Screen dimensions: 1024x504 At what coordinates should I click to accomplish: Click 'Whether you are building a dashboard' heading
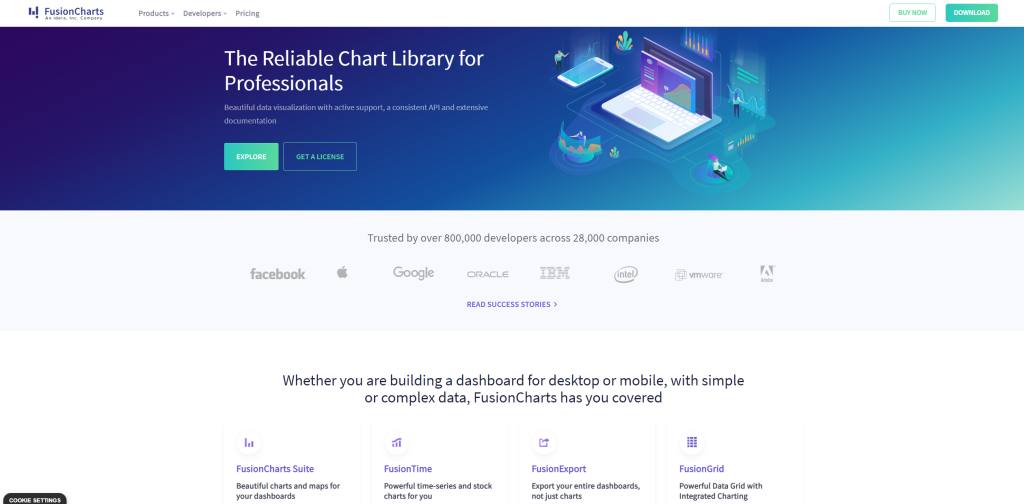pyautogui.click(x=513, y=388)
